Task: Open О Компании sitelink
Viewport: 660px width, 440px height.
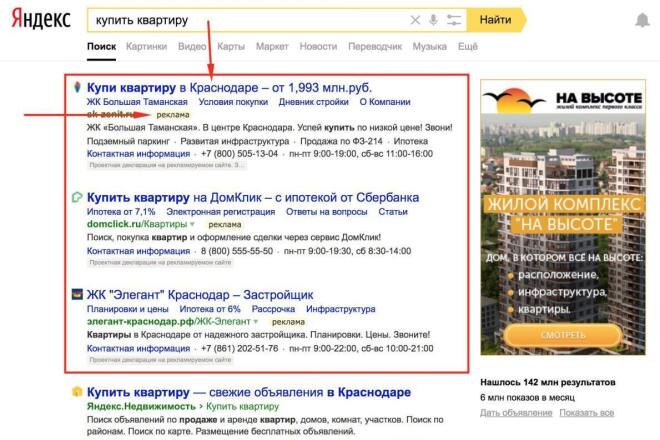Action: [385, 102]
